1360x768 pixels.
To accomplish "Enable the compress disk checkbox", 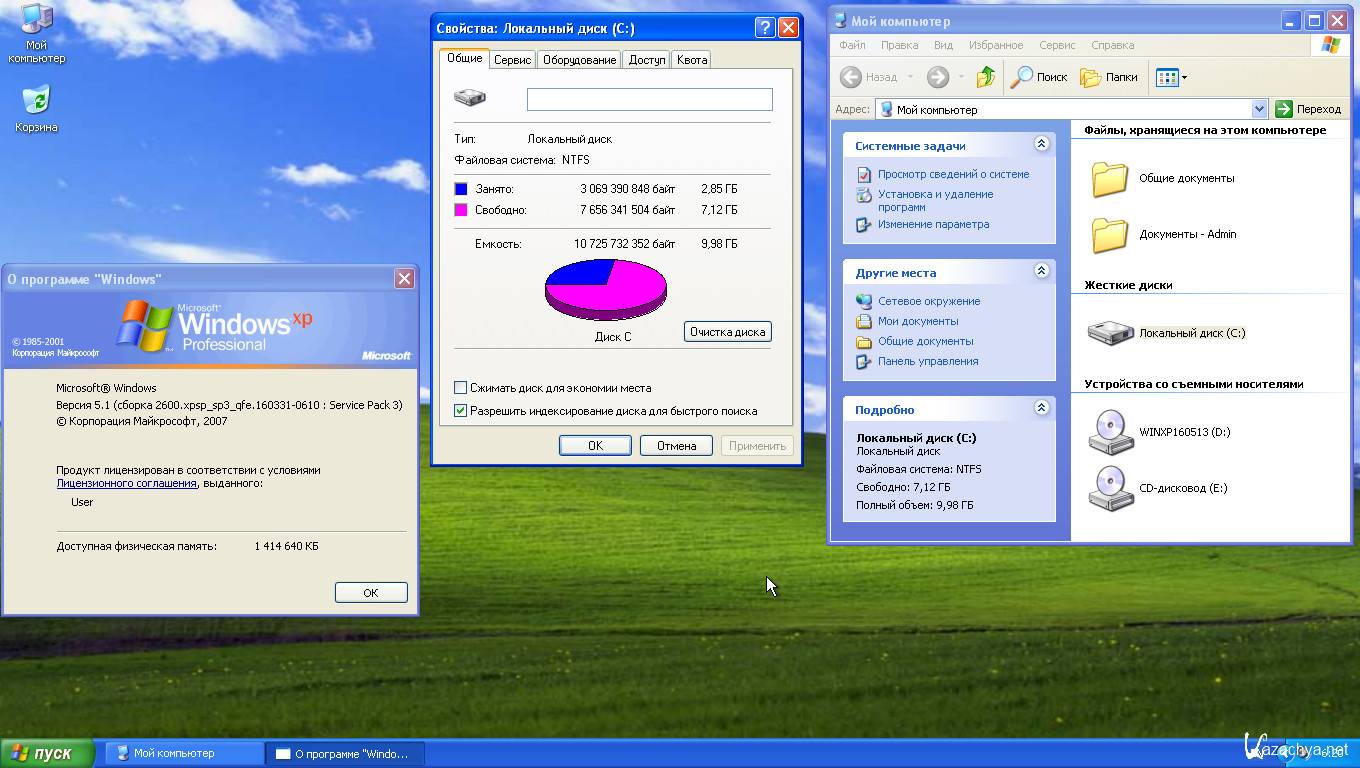I will tap(461, 388).
